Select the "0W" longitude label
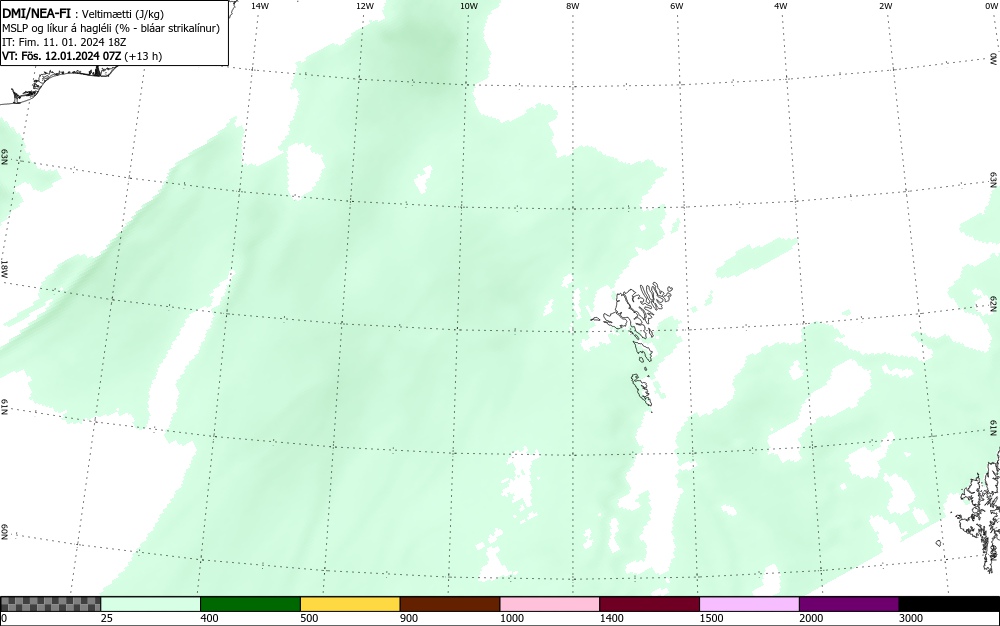 tap(991, 6)
